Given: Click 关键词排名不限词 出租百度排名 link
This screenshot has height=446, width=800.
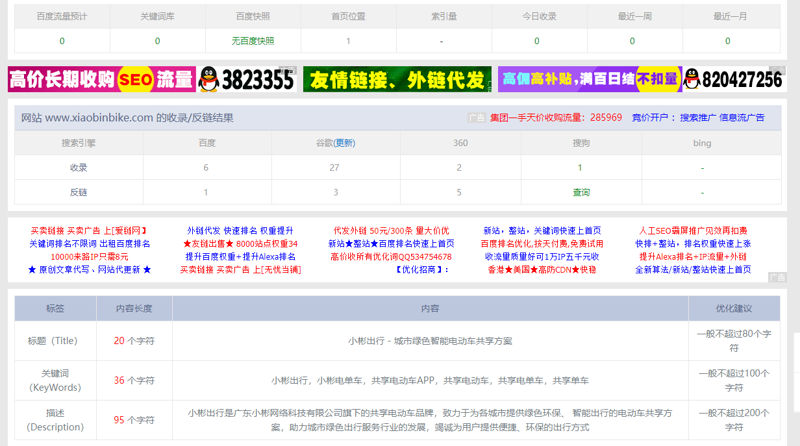Looking at the screenshot, I should tap(90, 243).
